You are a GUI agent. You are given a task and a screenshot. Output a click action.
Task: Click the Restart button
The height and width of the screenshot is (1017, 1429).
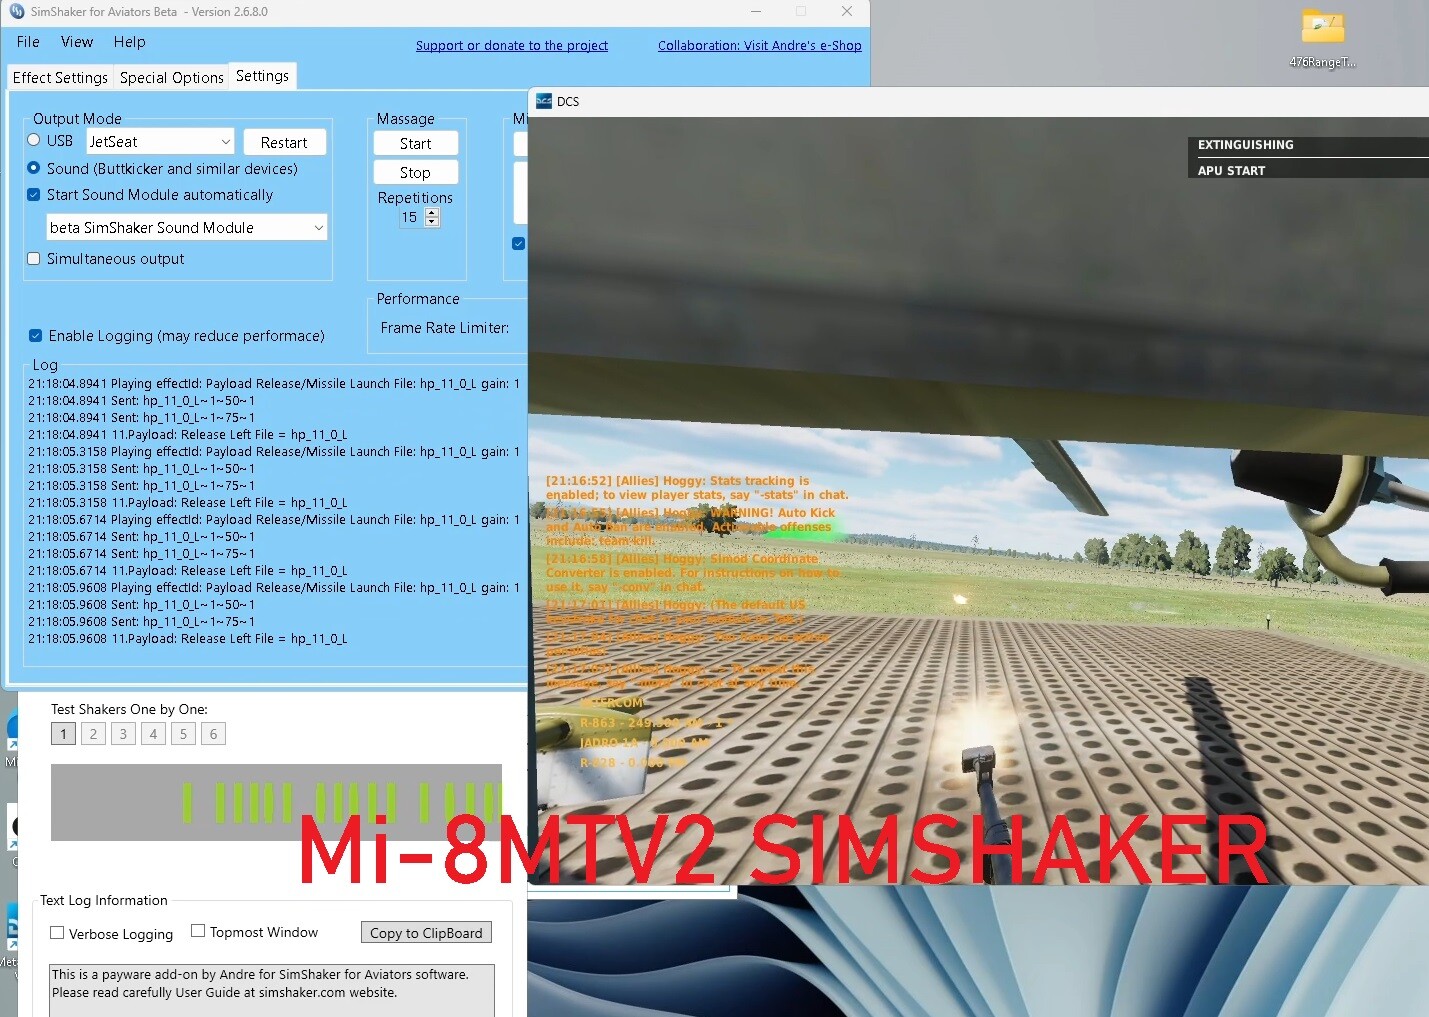click(284, 142)
